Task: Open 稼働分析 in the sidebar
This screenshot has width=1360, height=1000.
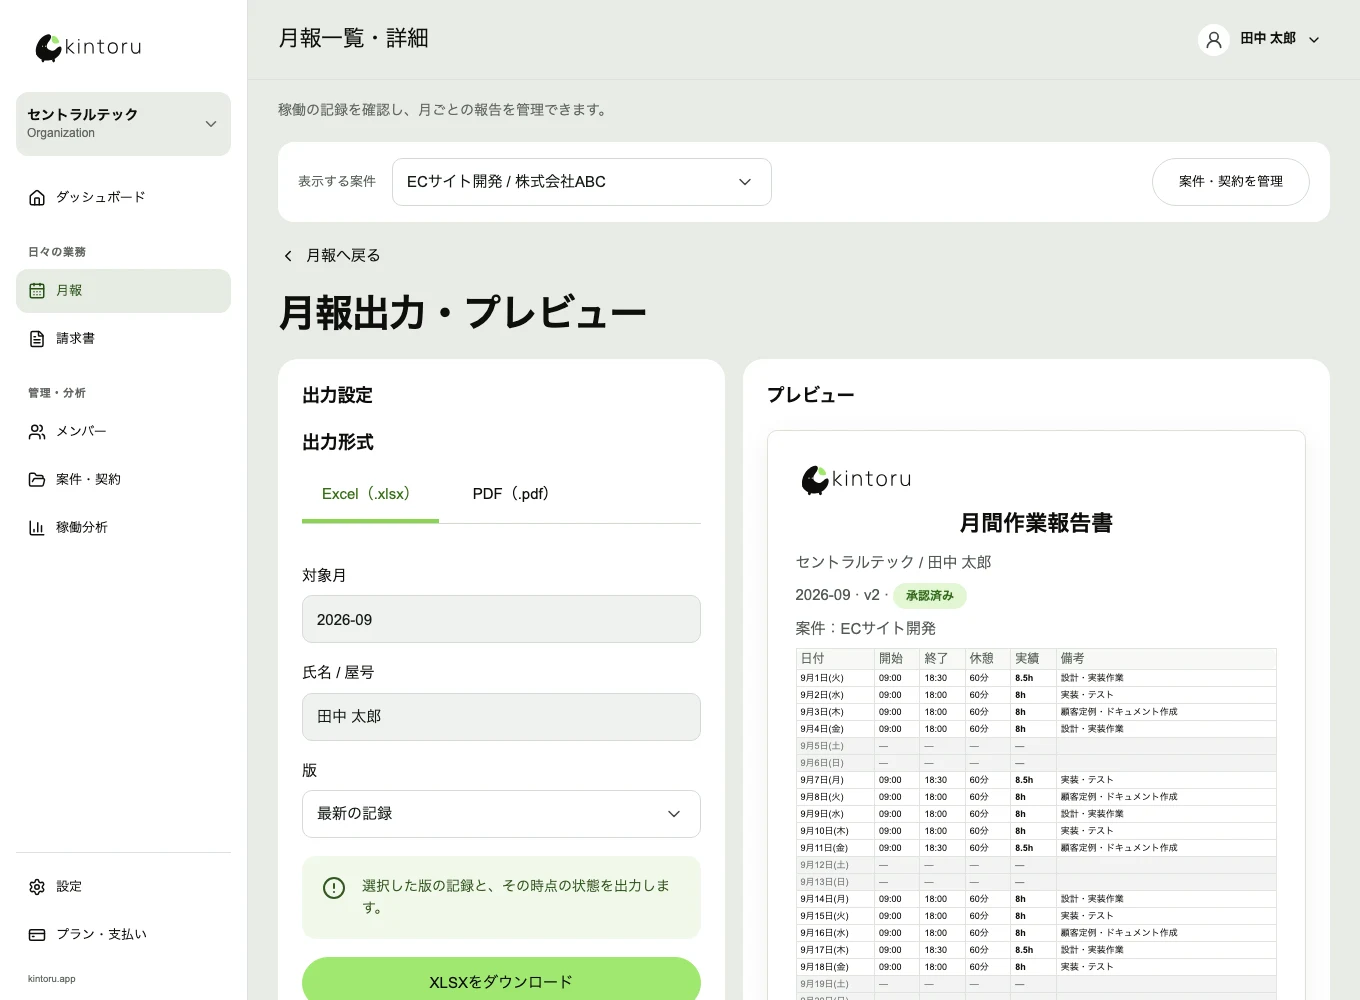Action: [x=123, y=527]
